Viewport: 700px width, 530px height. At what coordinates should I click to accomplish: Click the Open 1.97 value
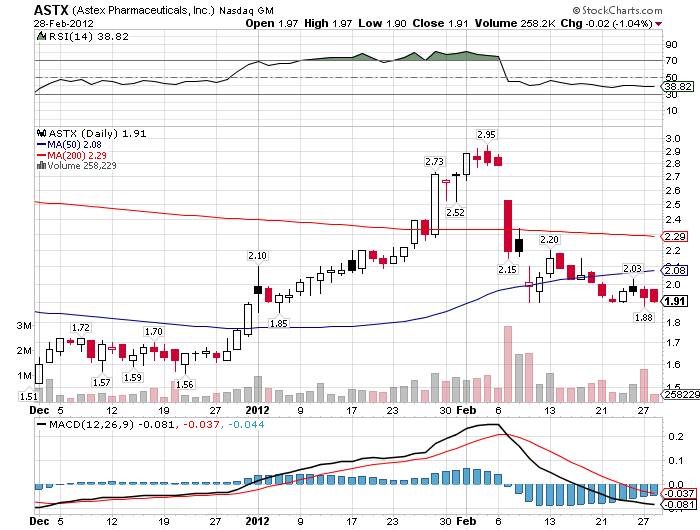271,23
